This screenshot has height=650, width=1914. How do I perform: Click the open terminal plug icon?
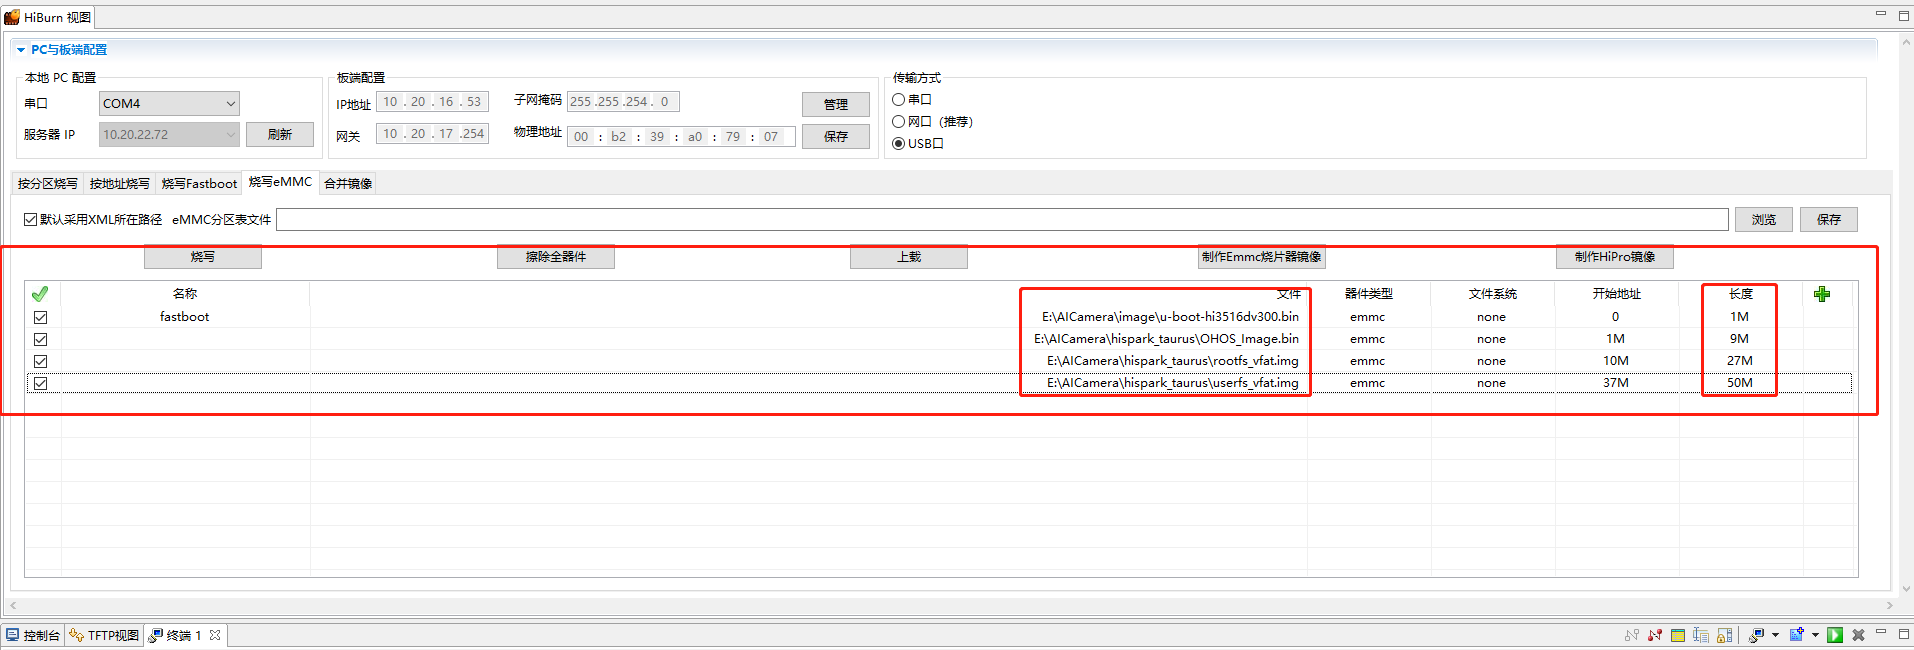(1756, 635)
